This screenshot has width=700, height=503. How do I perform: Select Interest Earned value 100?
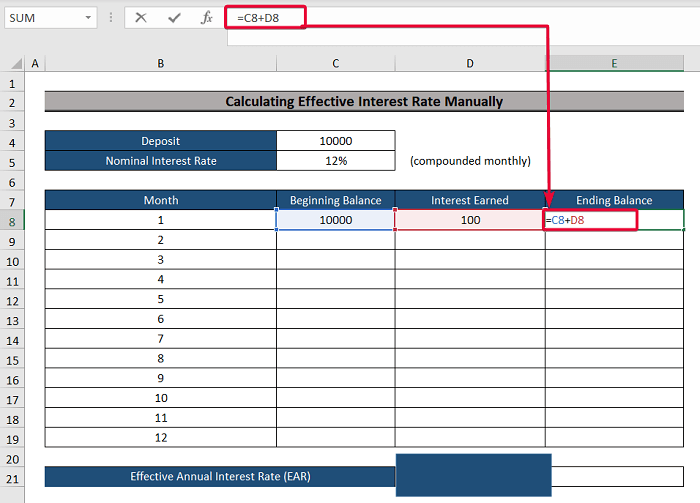coord(470,220)
